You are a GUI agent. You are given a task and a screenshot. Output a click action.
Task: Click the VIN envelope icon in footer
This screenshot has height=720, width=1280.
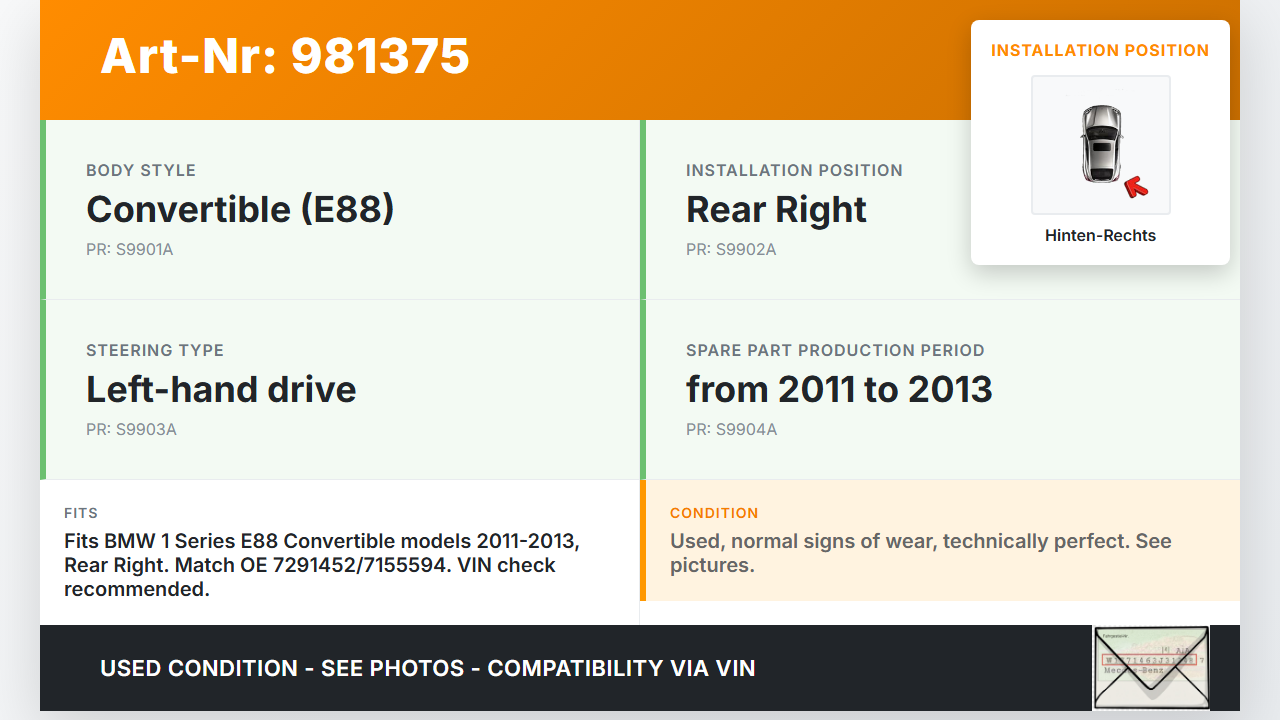pyautogui.click(x=1150, y=667)
